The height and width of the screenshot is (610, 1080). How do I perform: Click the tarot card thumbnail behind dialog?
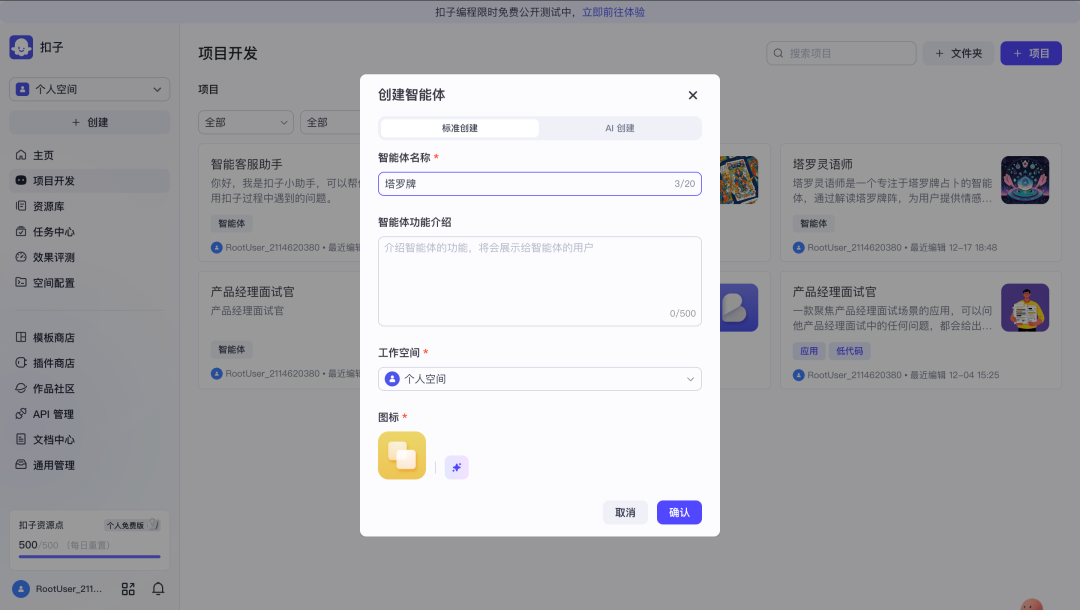pos(739,180)
